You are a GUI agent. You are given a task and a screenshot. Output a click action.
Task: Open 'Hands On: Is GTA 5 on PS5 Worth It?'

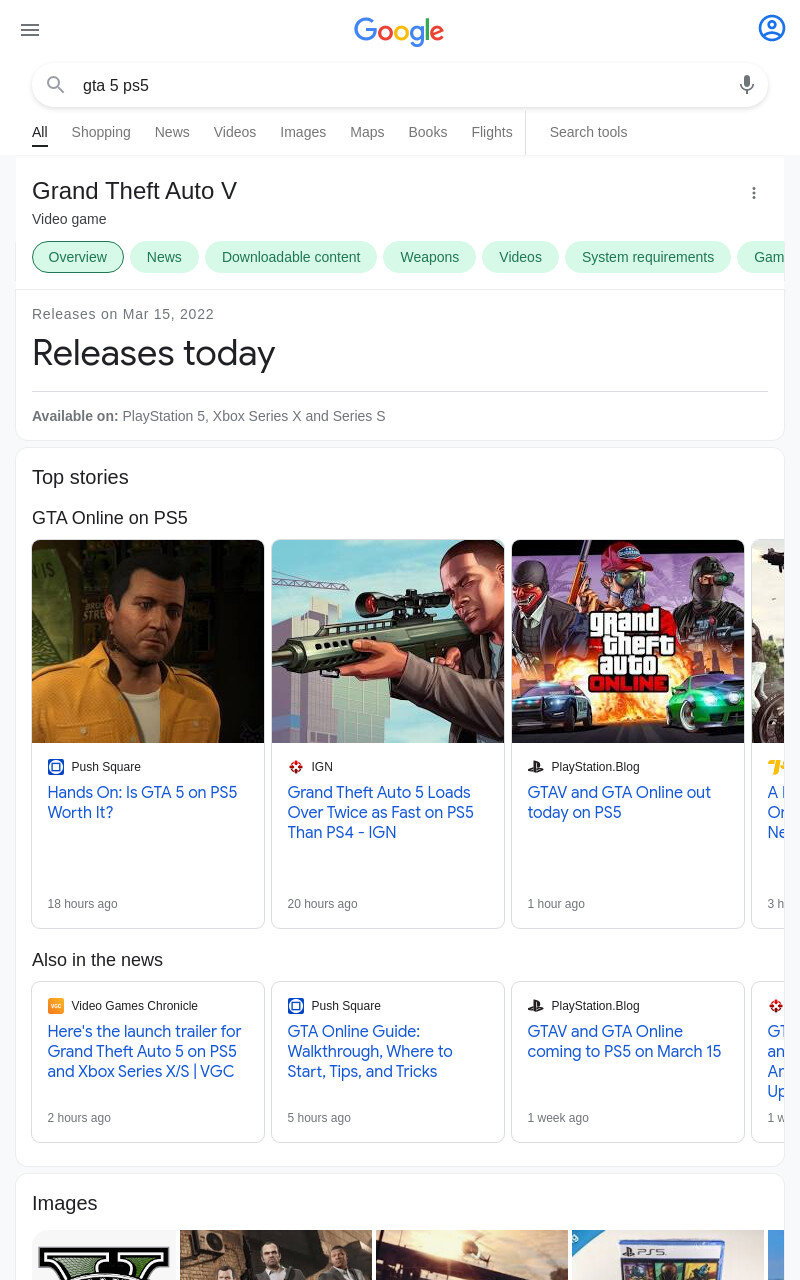click(x=142, y=802)
